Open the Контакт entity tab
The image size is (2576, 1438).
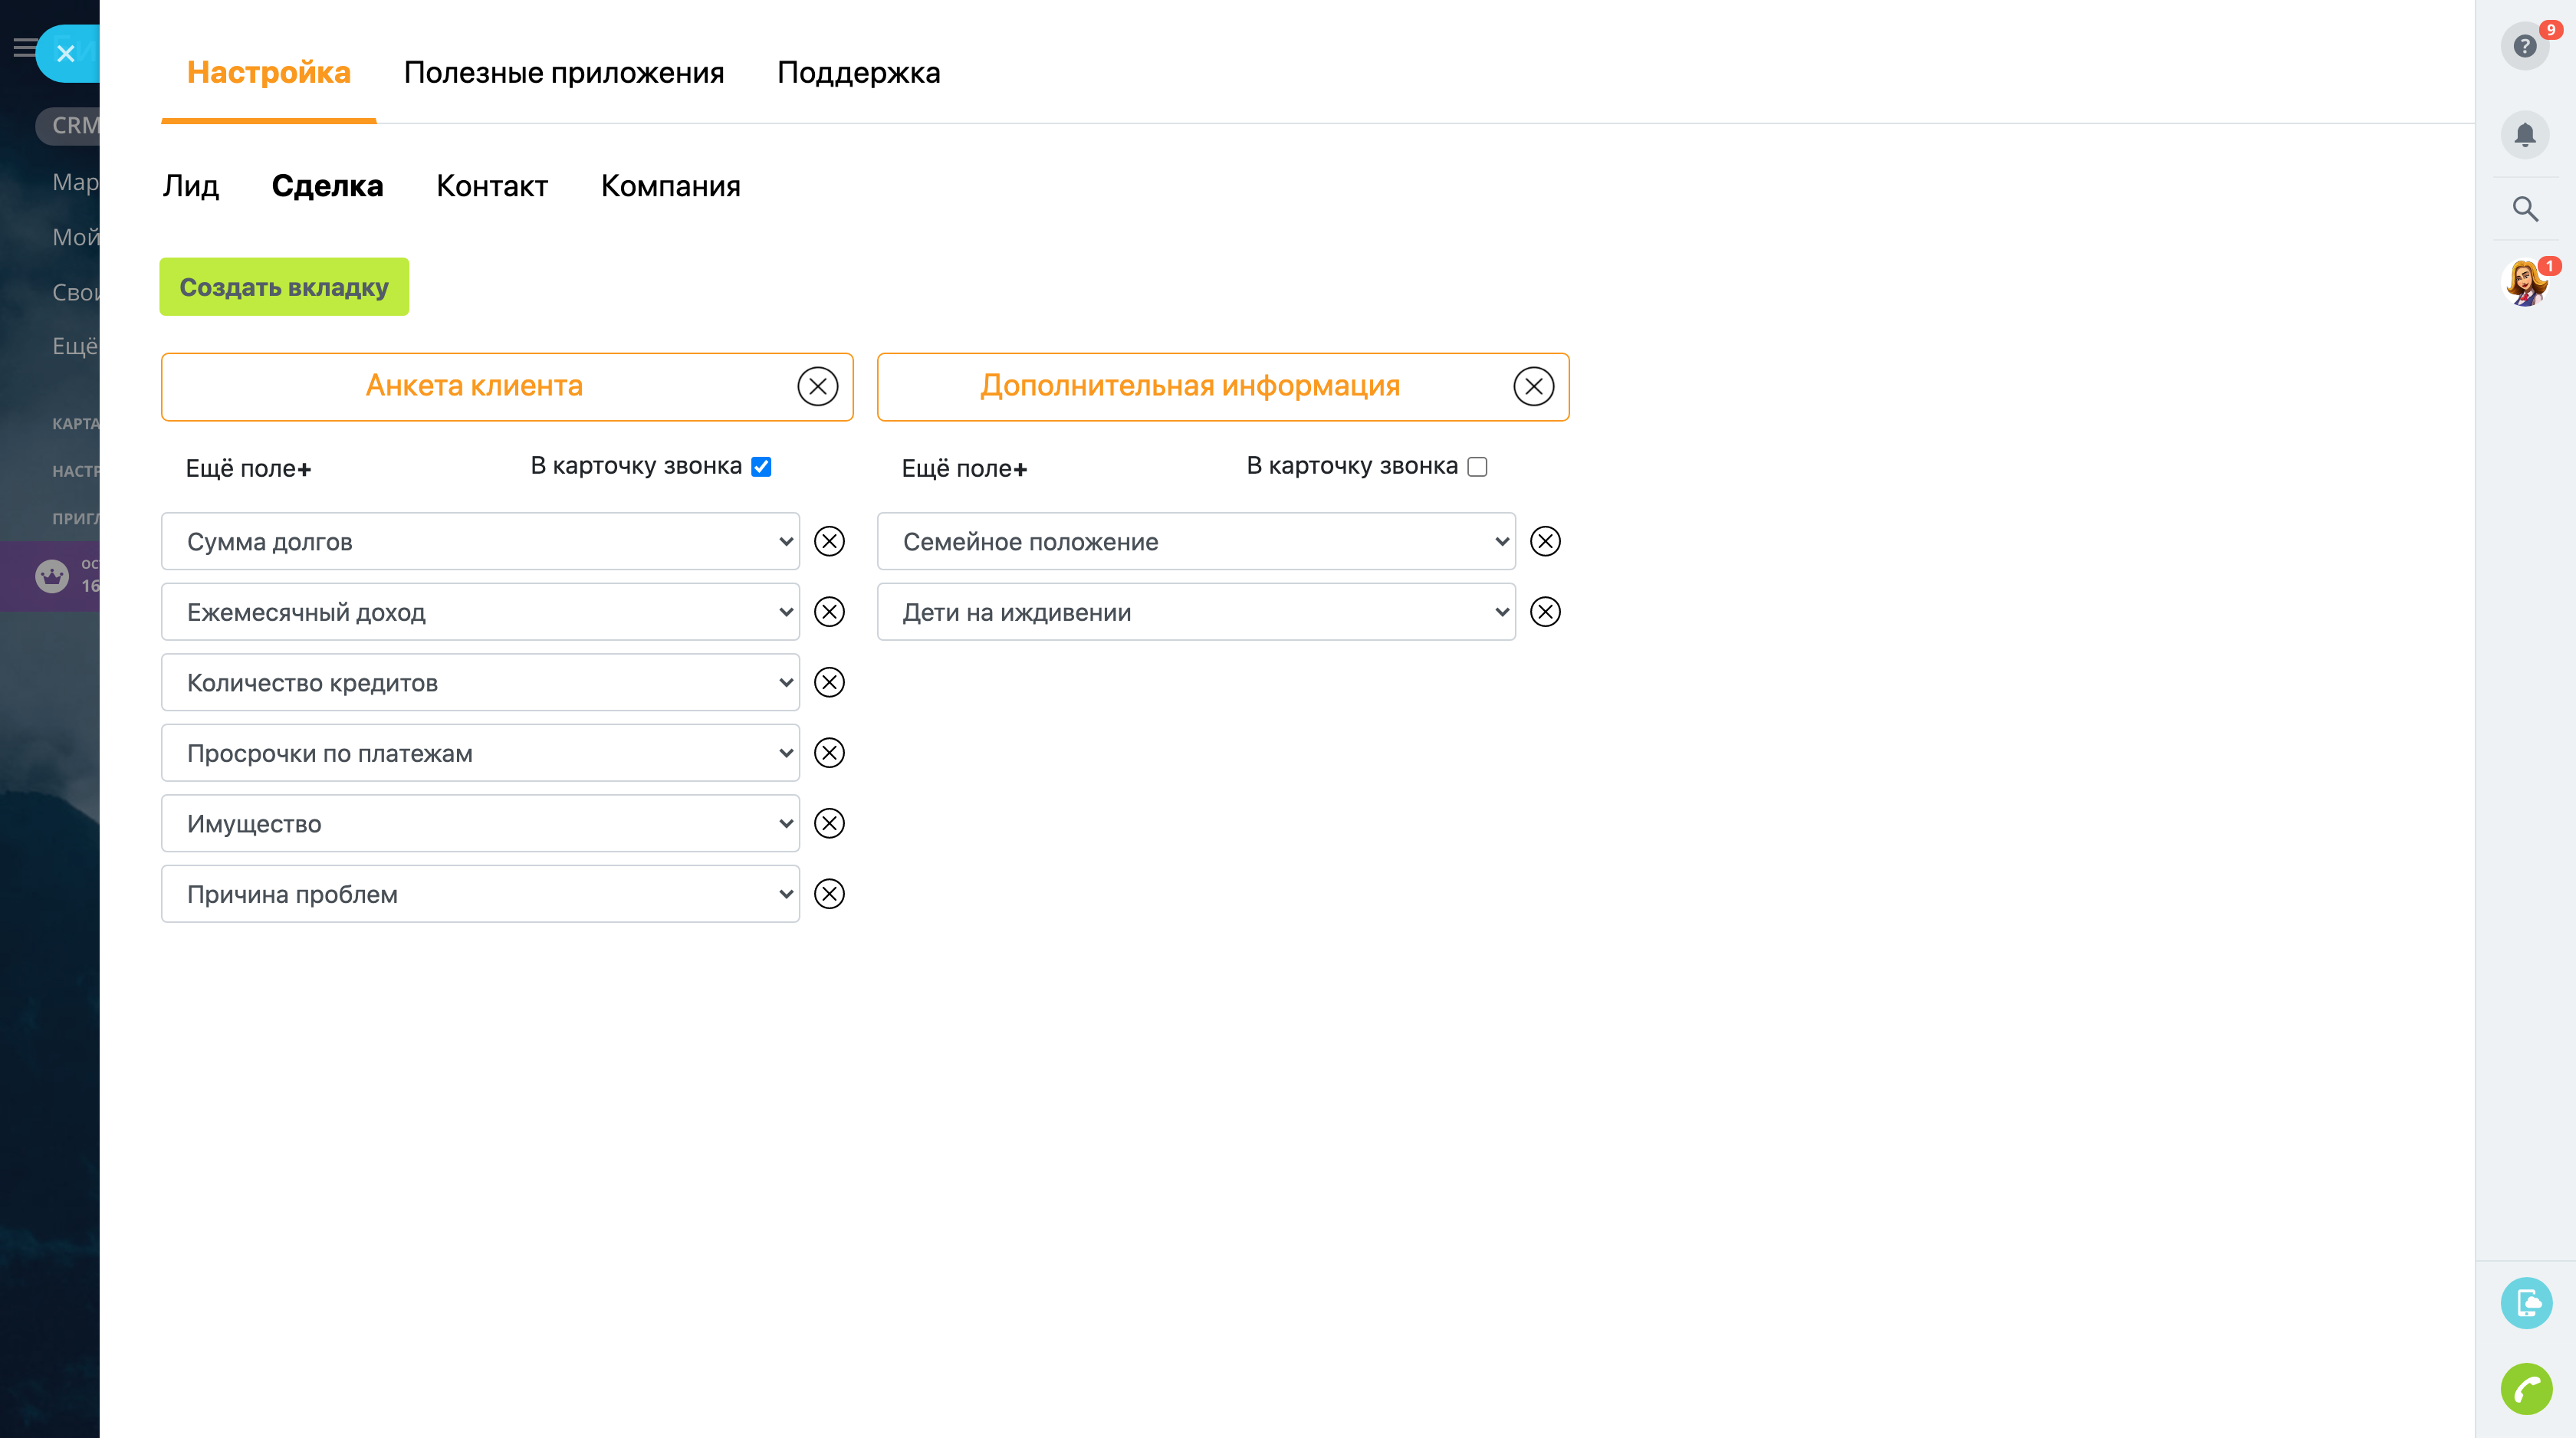coord(491,185)
